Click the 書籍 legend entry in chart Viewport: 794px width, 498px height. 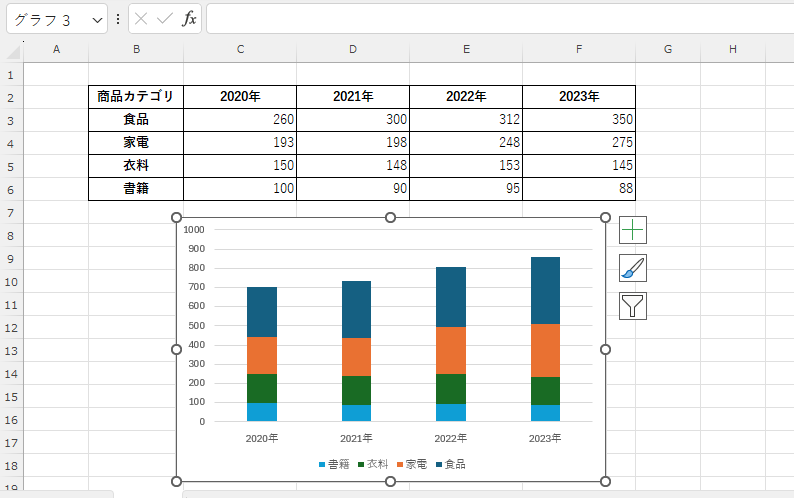coord(334,464)
